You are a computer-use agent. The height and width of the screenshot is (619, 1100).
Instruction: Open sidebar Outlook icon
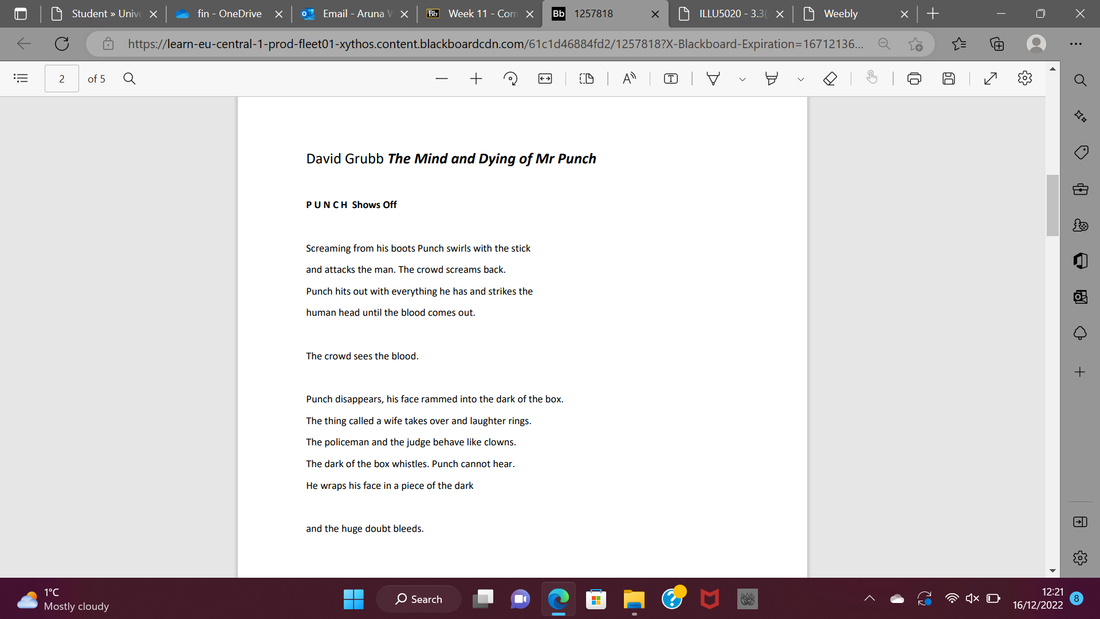(x=1080, y=297)
